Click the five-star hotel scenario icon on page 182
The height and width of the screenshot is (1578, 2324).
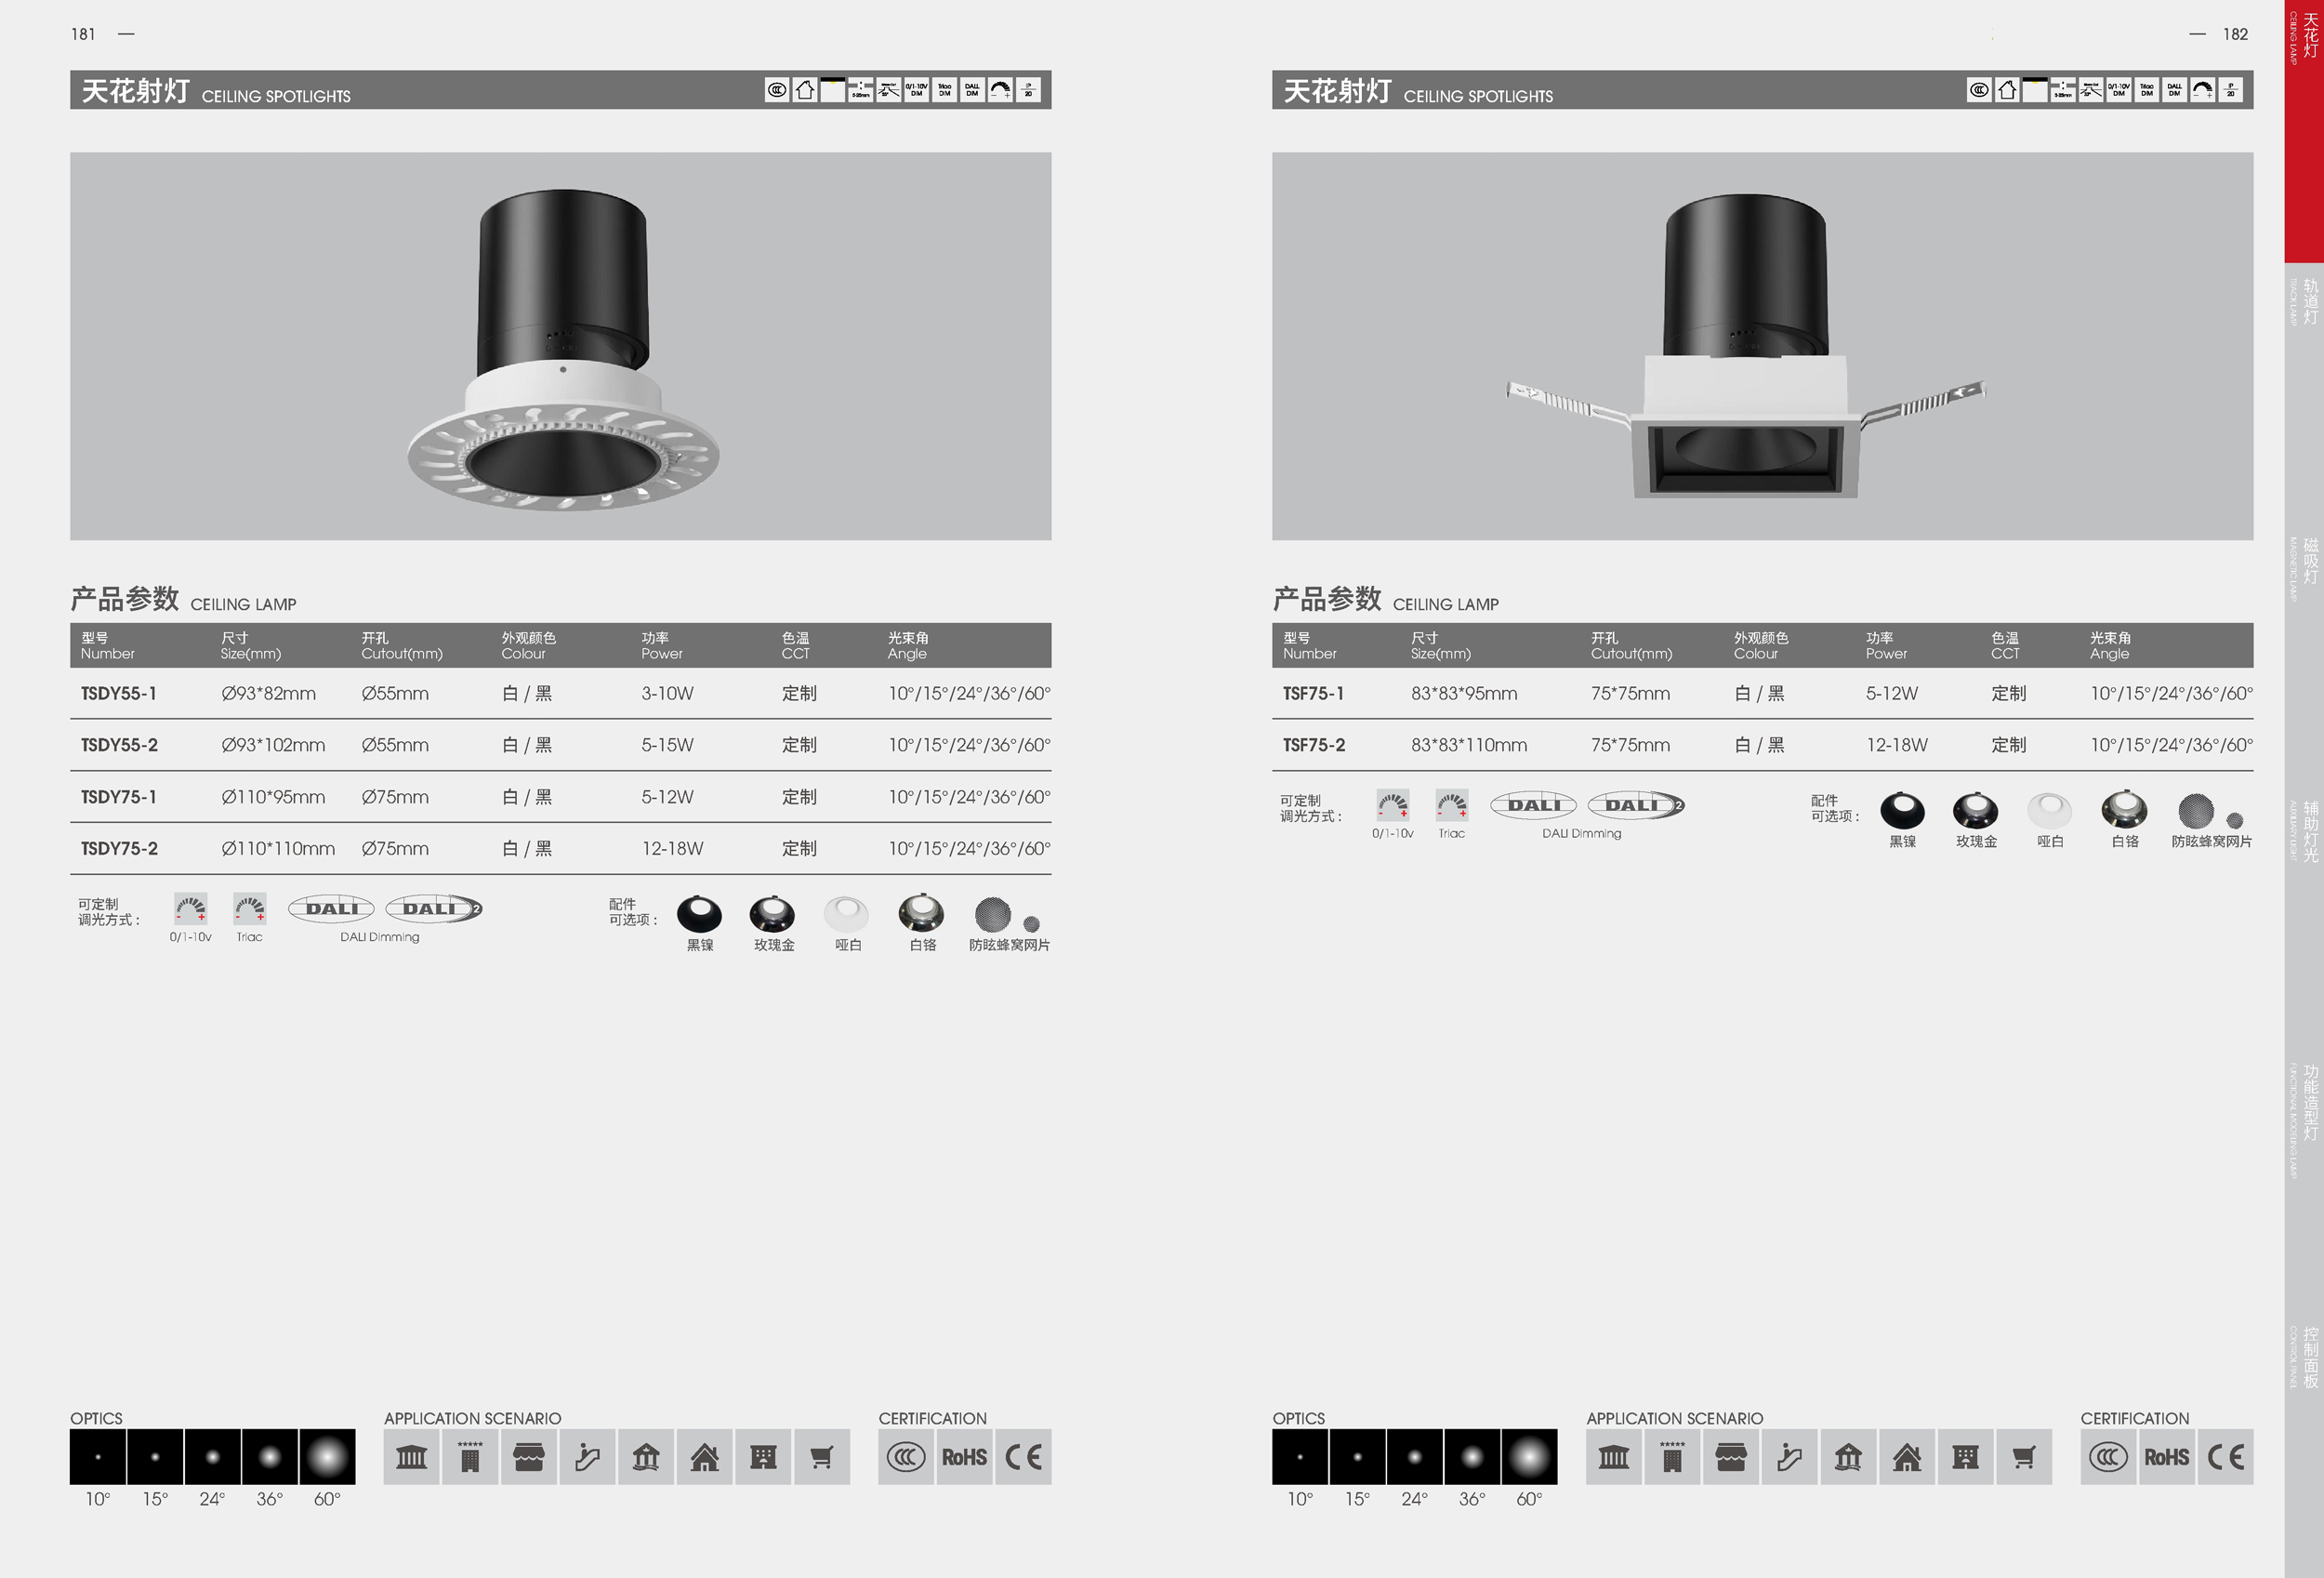(1672, 1457)
